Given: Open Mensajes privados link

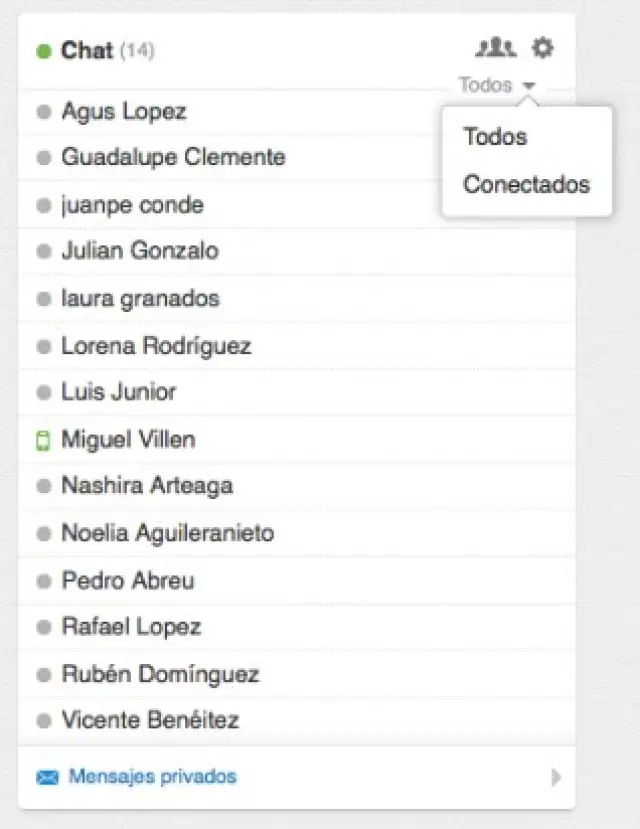Looking at the screenshot, I should (x=152, y=776).
